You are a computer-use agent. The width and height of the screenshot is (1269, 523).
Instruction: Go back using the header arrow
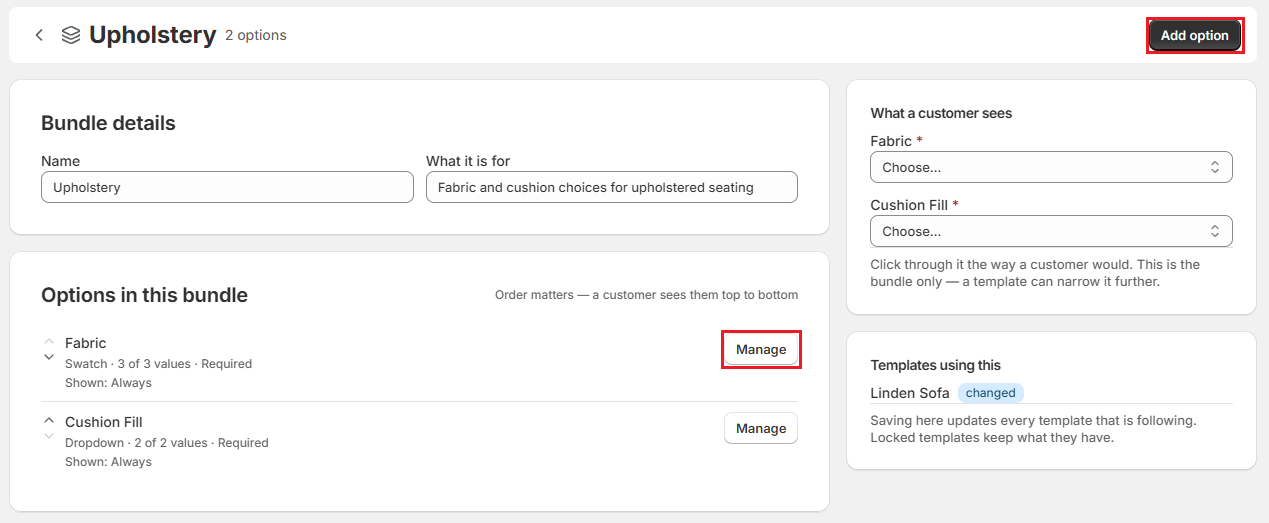(x=39, y=35)
